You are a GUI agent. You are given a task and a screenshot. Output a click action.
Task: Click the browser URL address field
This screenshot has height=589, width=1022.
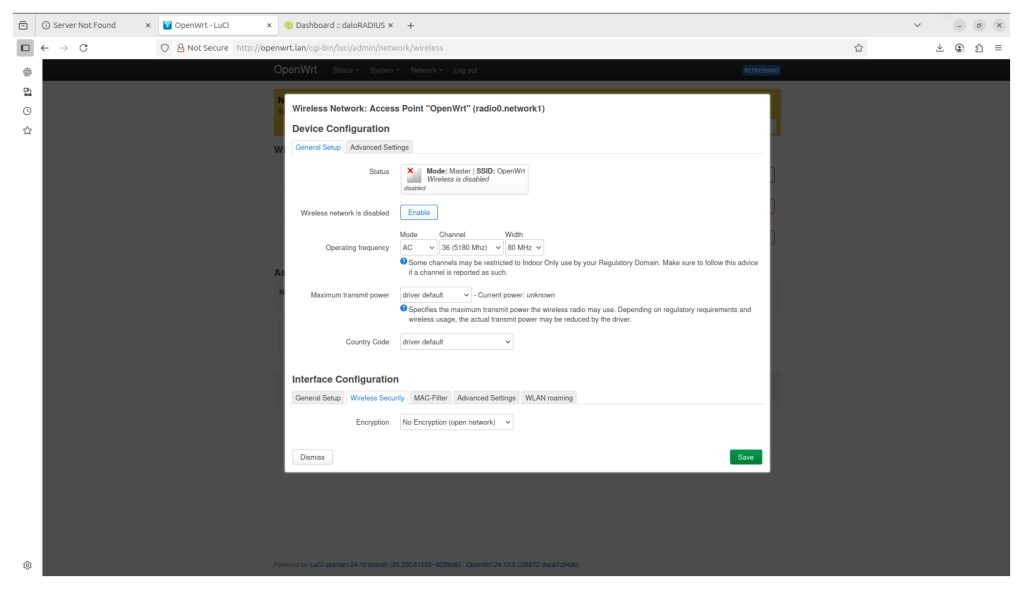pos(540,47)
